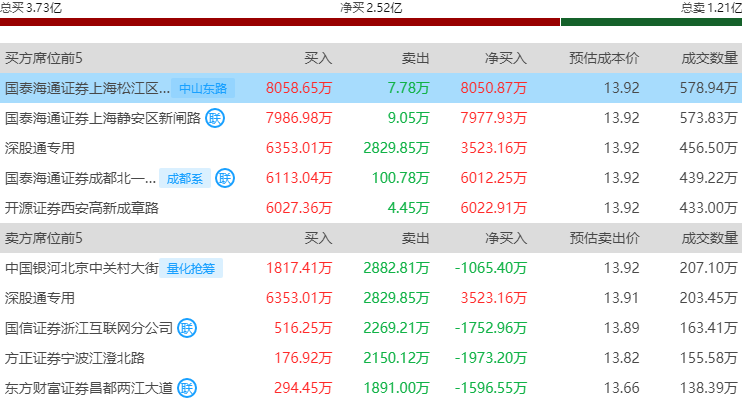742x400 pixels.
Task: Select seat 中国银河北京中关村大街
Action: coord(82,268)
